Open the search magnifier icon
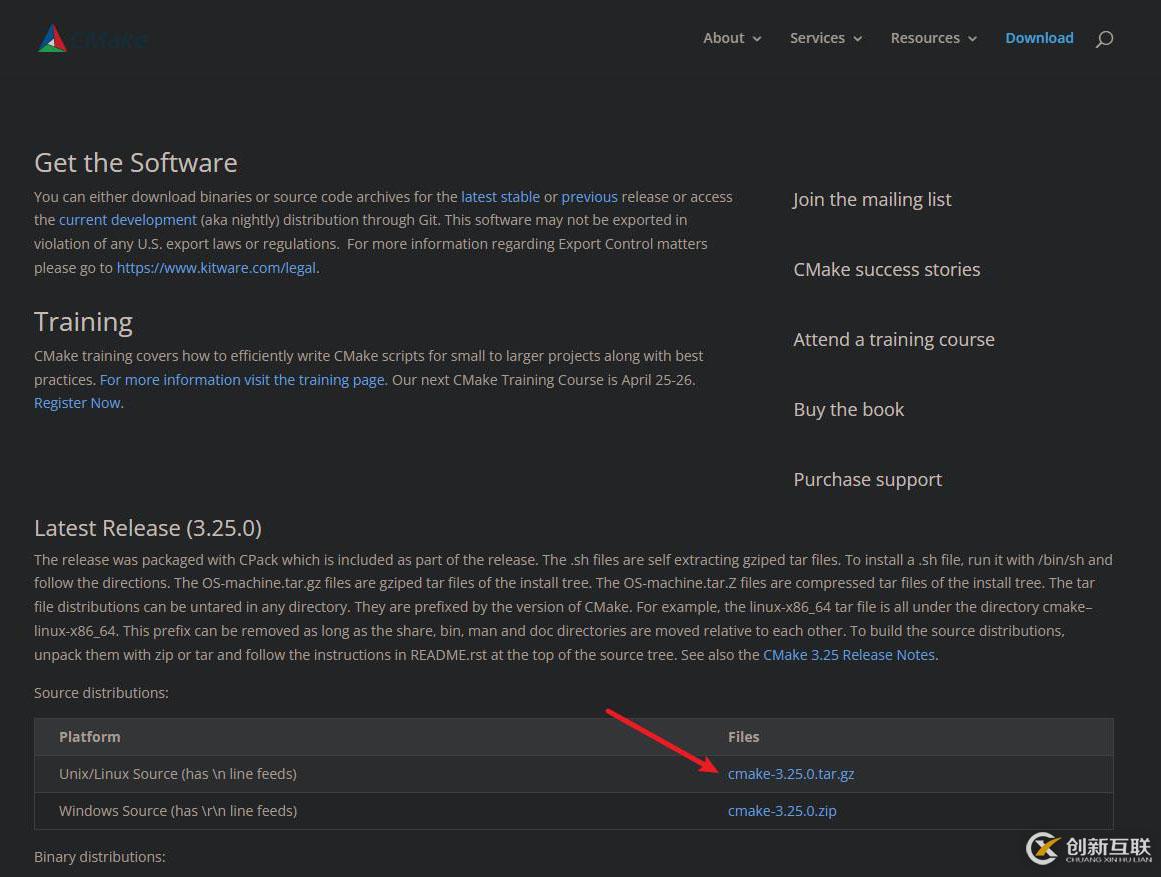The image size is (1161, 877). coord(1104,39)
